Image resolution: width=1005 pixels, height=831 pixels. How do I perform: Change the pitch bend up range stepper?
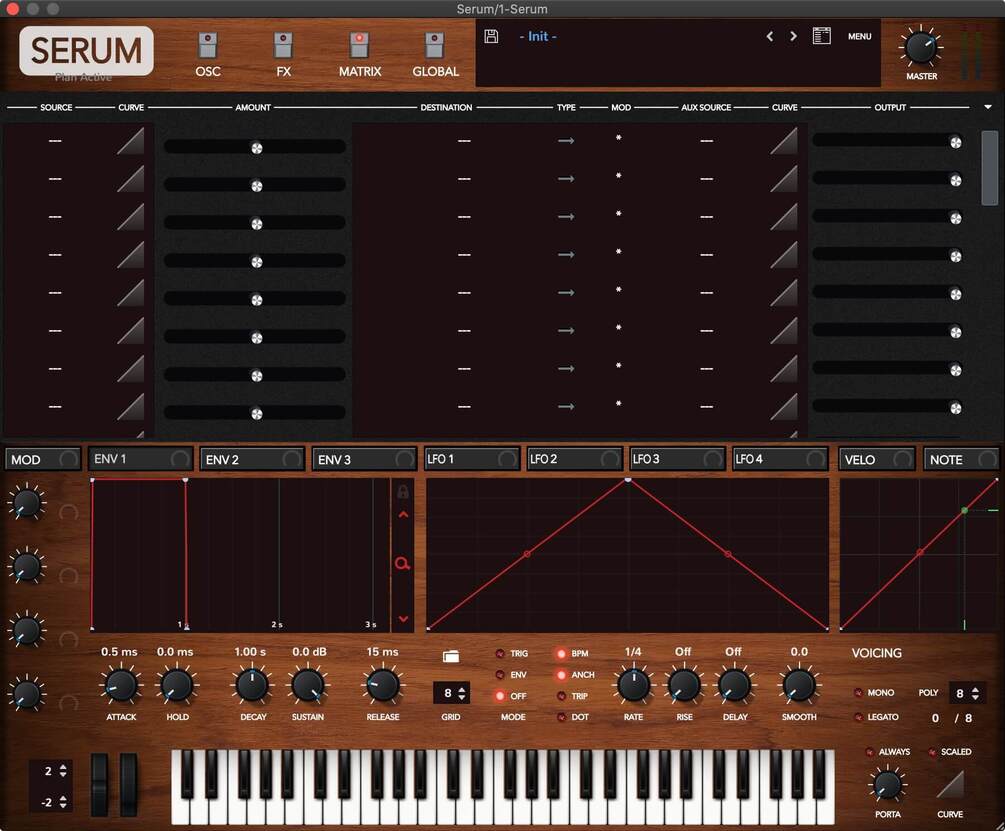tap(63, 771)
